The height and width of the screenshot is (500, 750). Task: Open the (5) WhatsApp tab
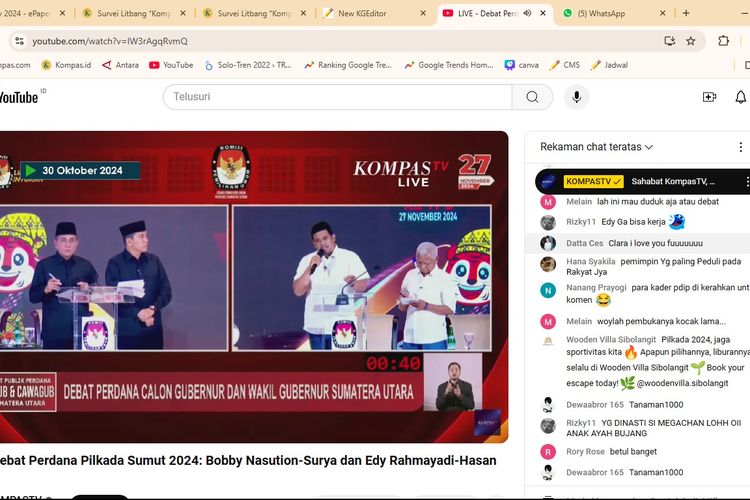[x=601, y=13]
